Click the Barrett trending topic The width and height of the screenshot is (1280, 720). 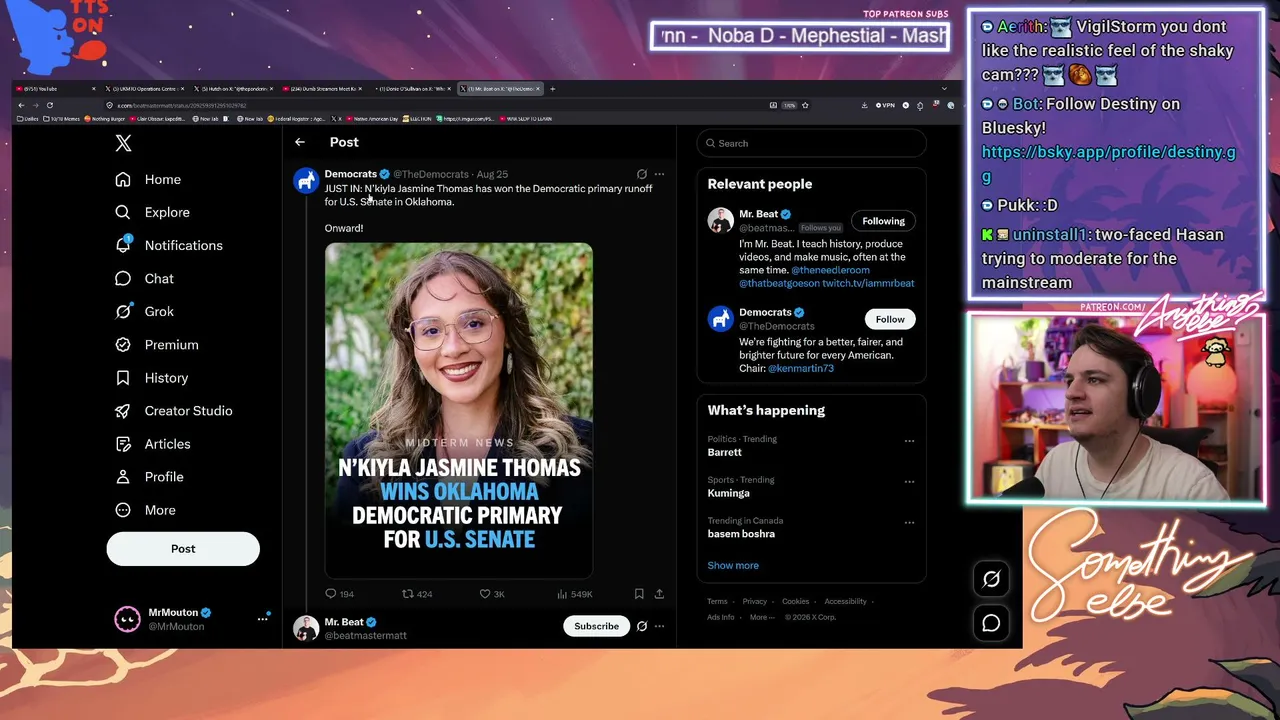[724, 452]
